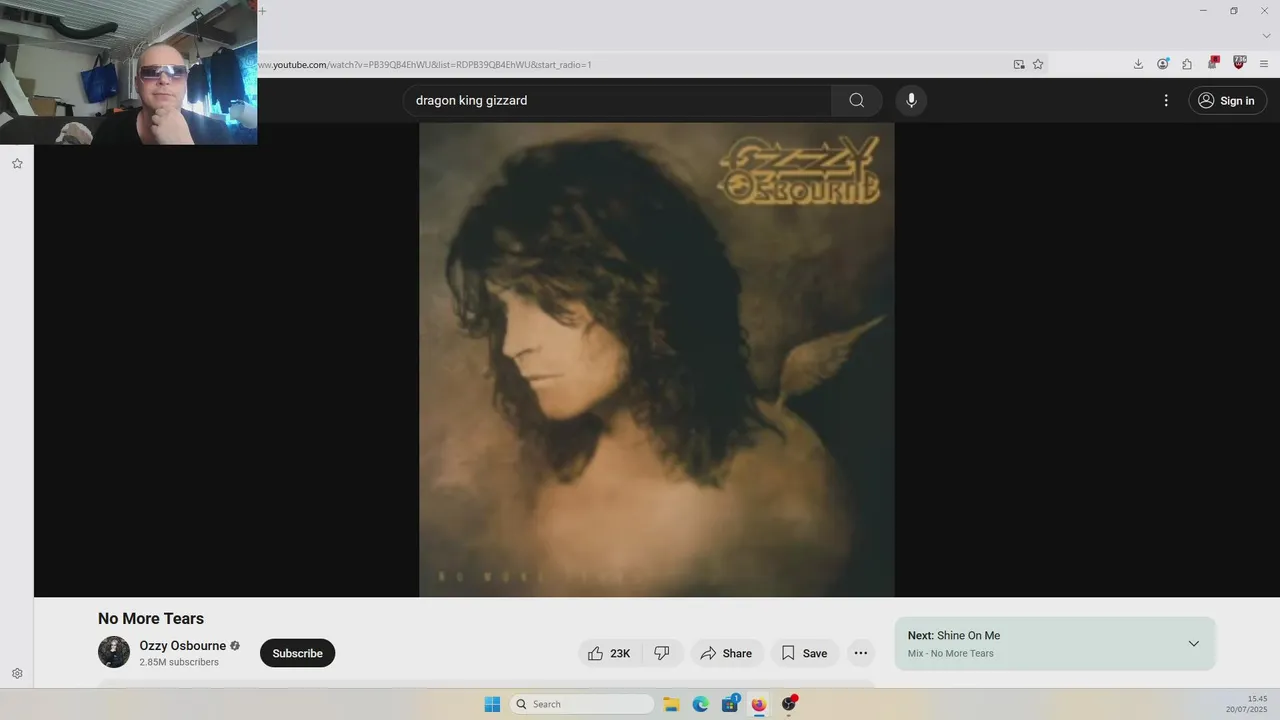Launch Microsoft Edge from the taskbar

point(701,704)
